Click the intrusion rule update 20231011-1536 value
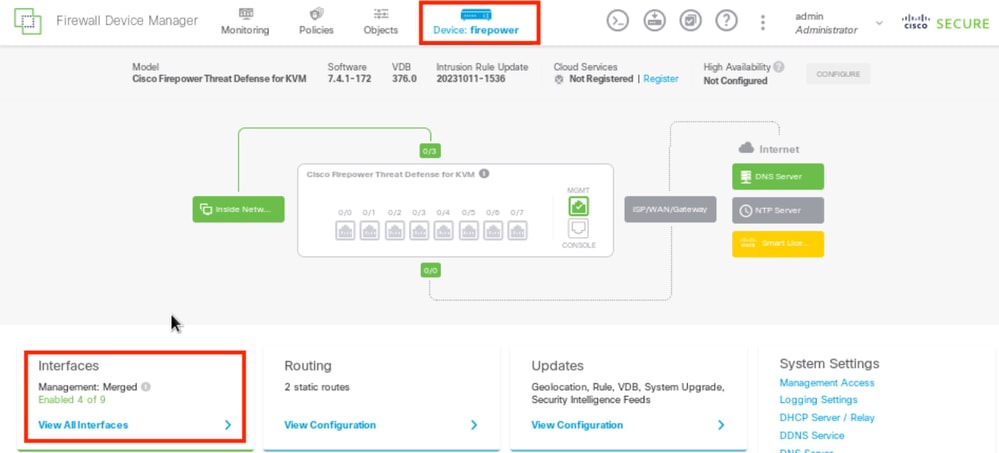 tap(471, 79)
